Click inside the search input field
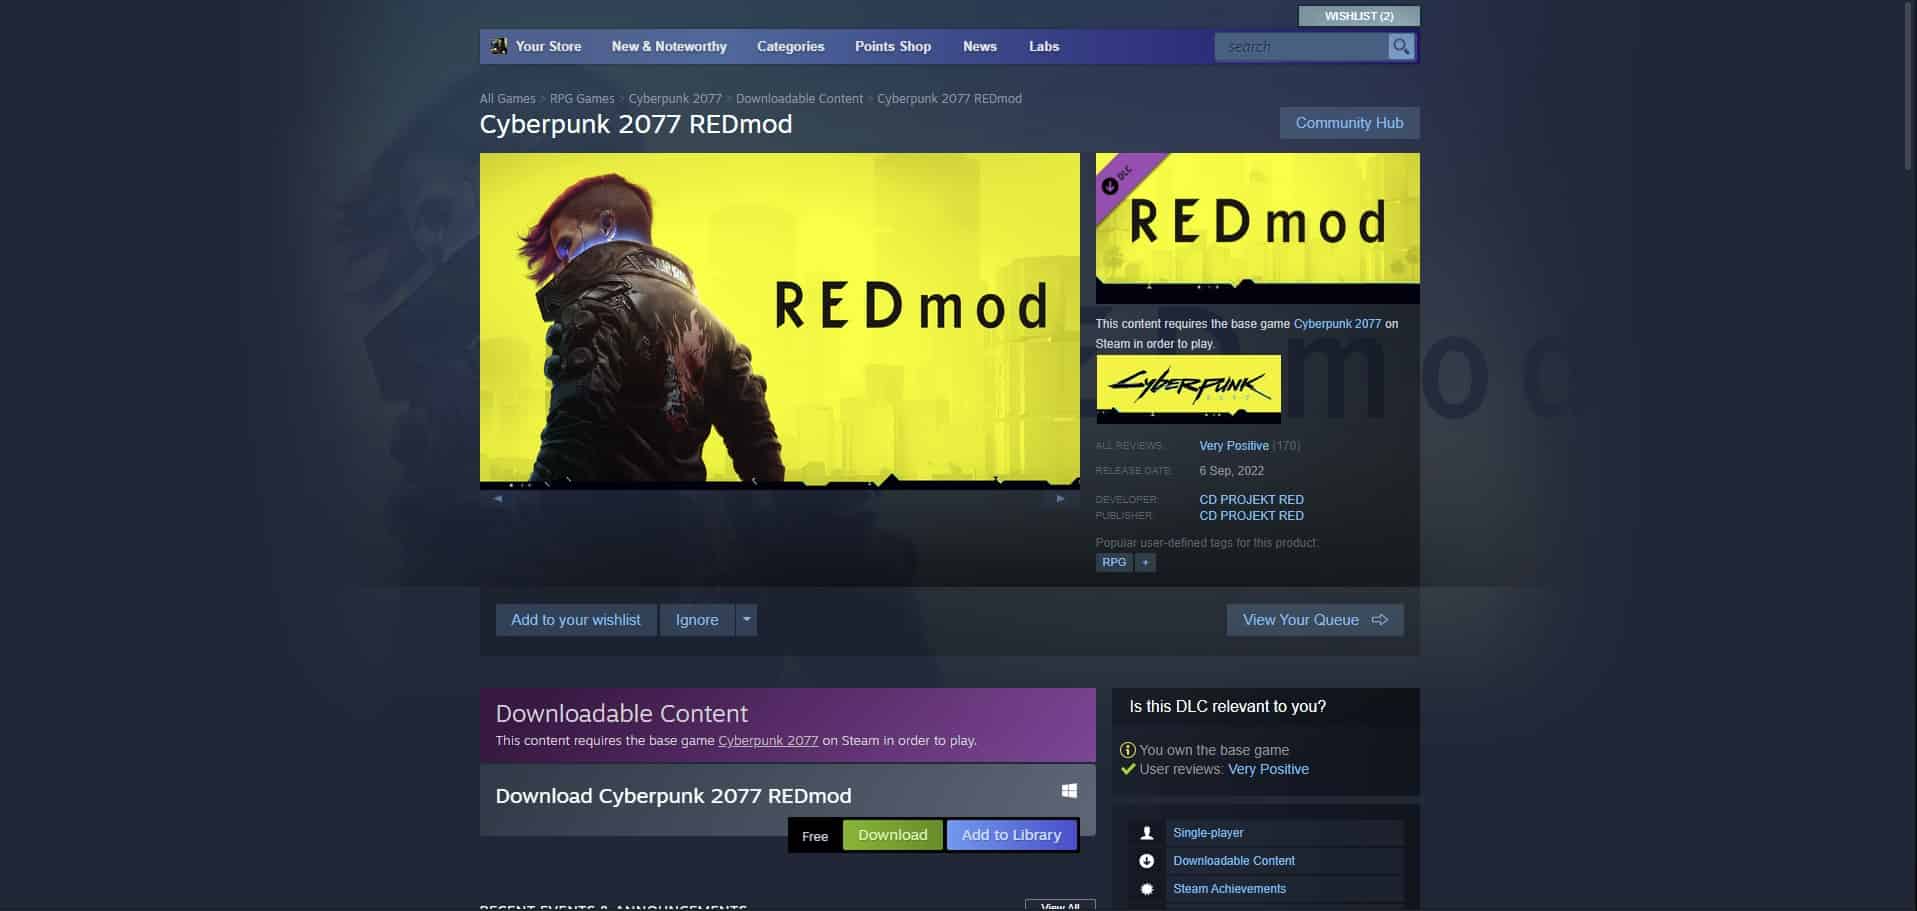This screenshot has height=911, width=1917. click(1300, 46)
